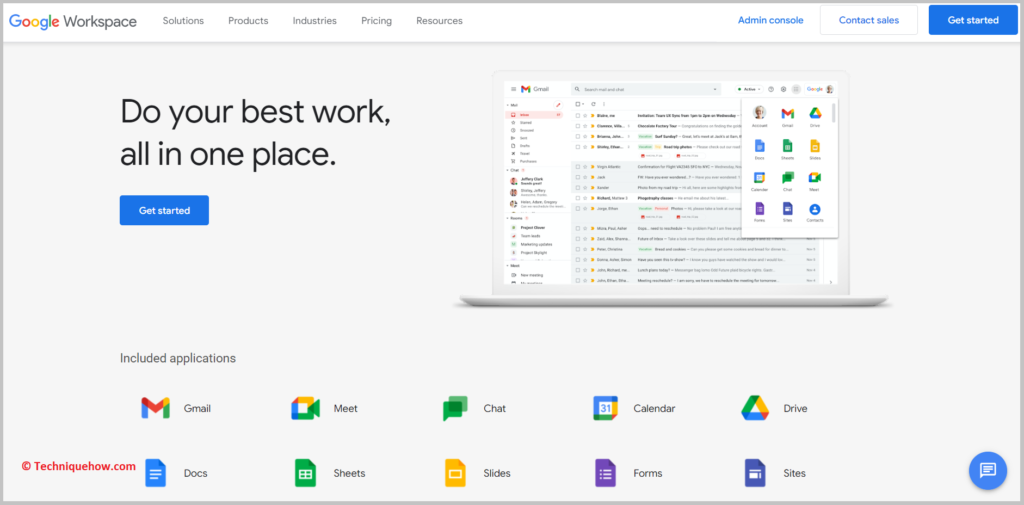Collapse the Rooms section in laptop Gmail preview
The image size is (1024, 505).
click(508, 218)
